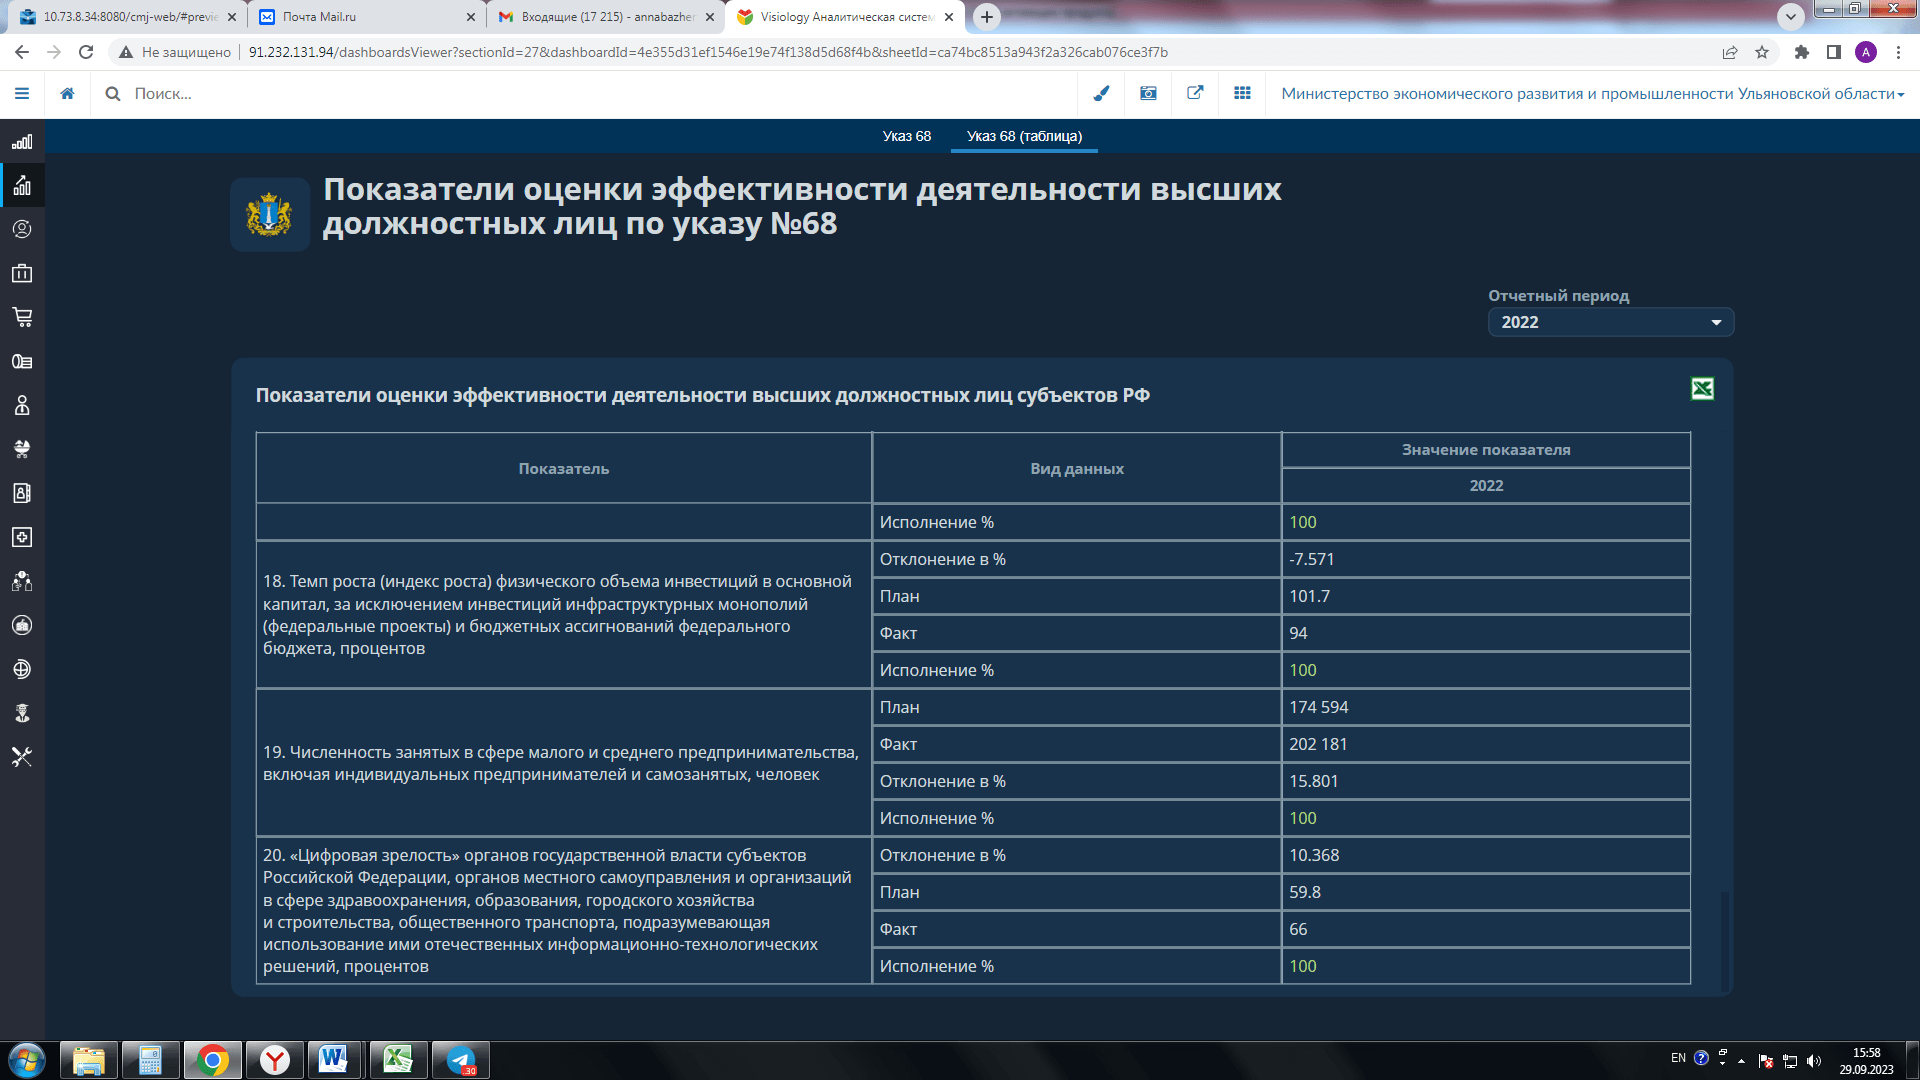Screen dimensions: 1920x1080
Task: Click the value 202 181 cell
Action: tap(1486, 744)
